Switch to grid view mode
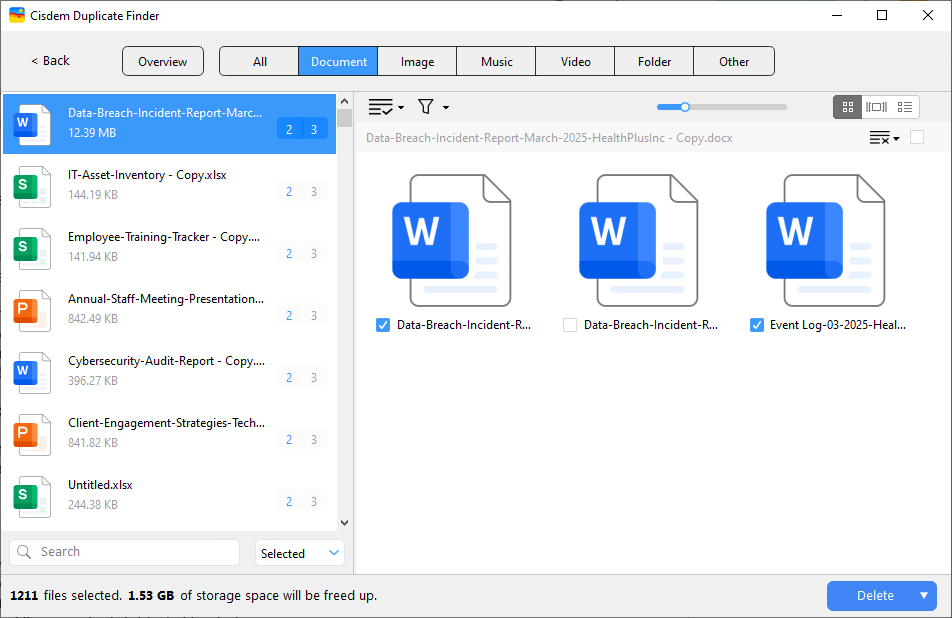The width and height of the screenshot is (952, 618). pos(847,107)
